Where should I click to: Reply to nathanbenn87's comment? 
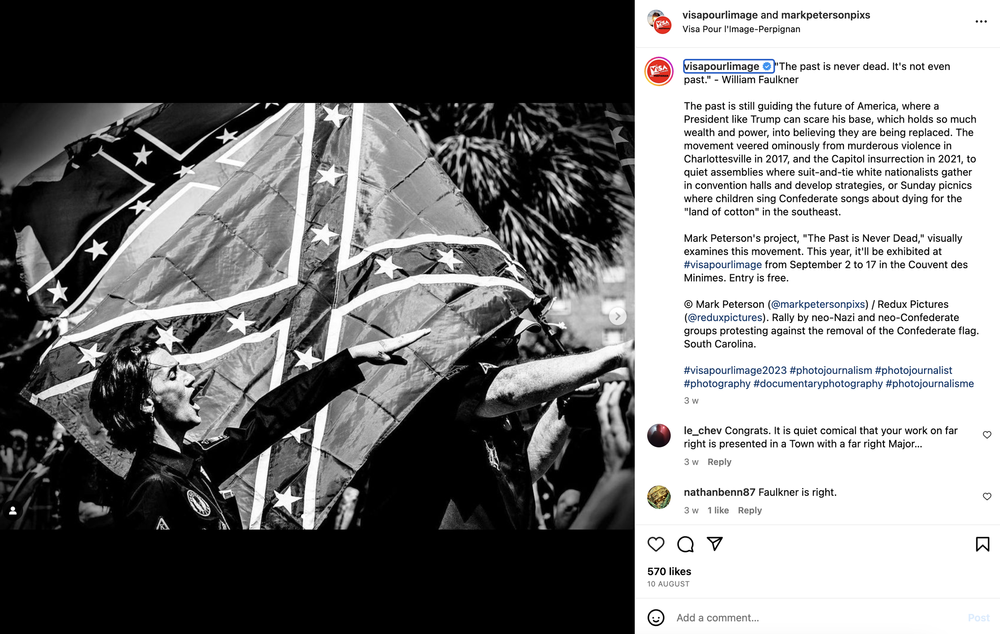750,510
